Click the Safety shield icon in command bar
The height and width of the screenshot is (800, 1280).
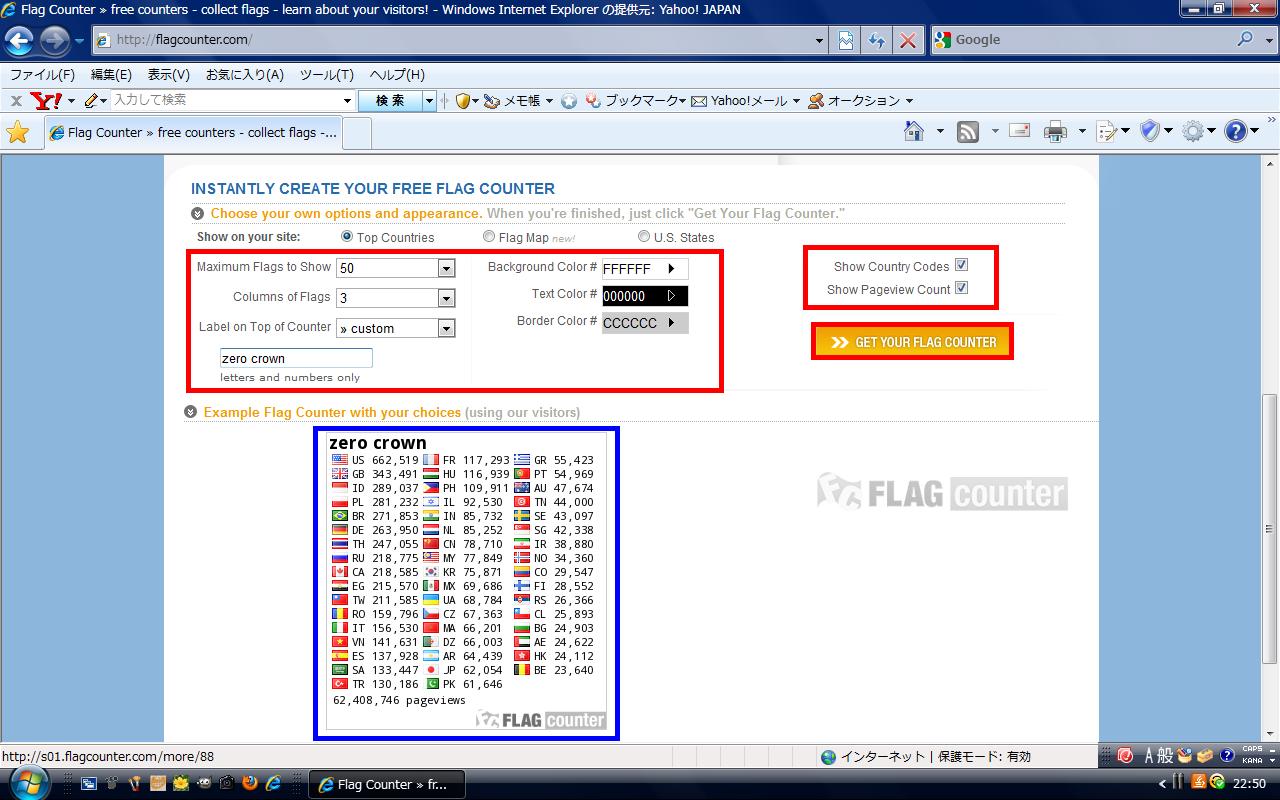(x=1150, y=131)
